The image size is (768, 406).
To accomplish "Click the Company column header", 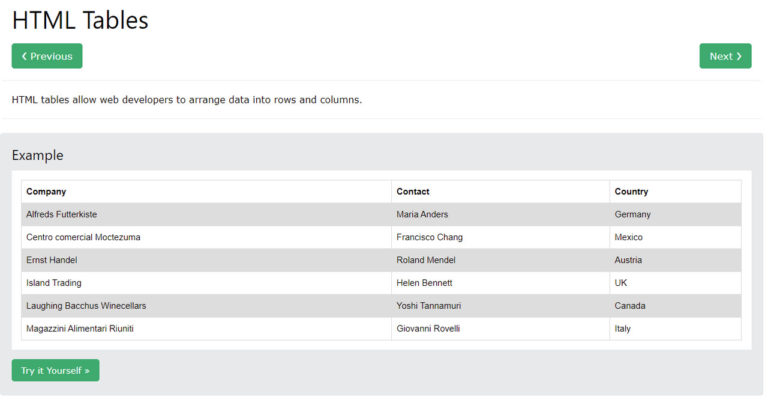I will click(46, 191).
